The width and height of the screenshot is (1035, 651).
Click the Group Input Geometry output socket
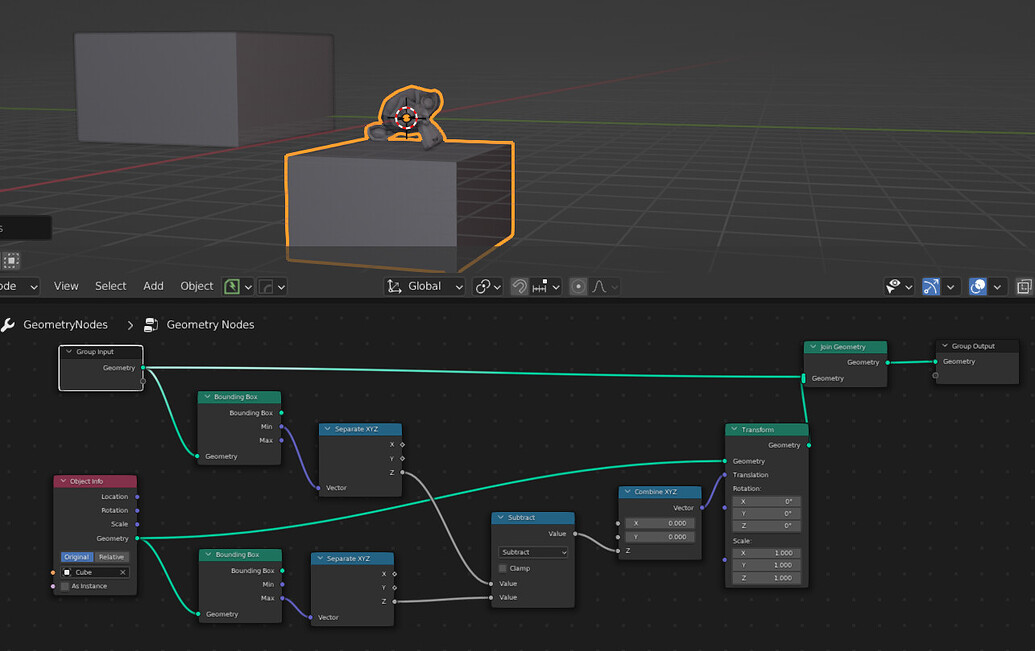(143, 368)
